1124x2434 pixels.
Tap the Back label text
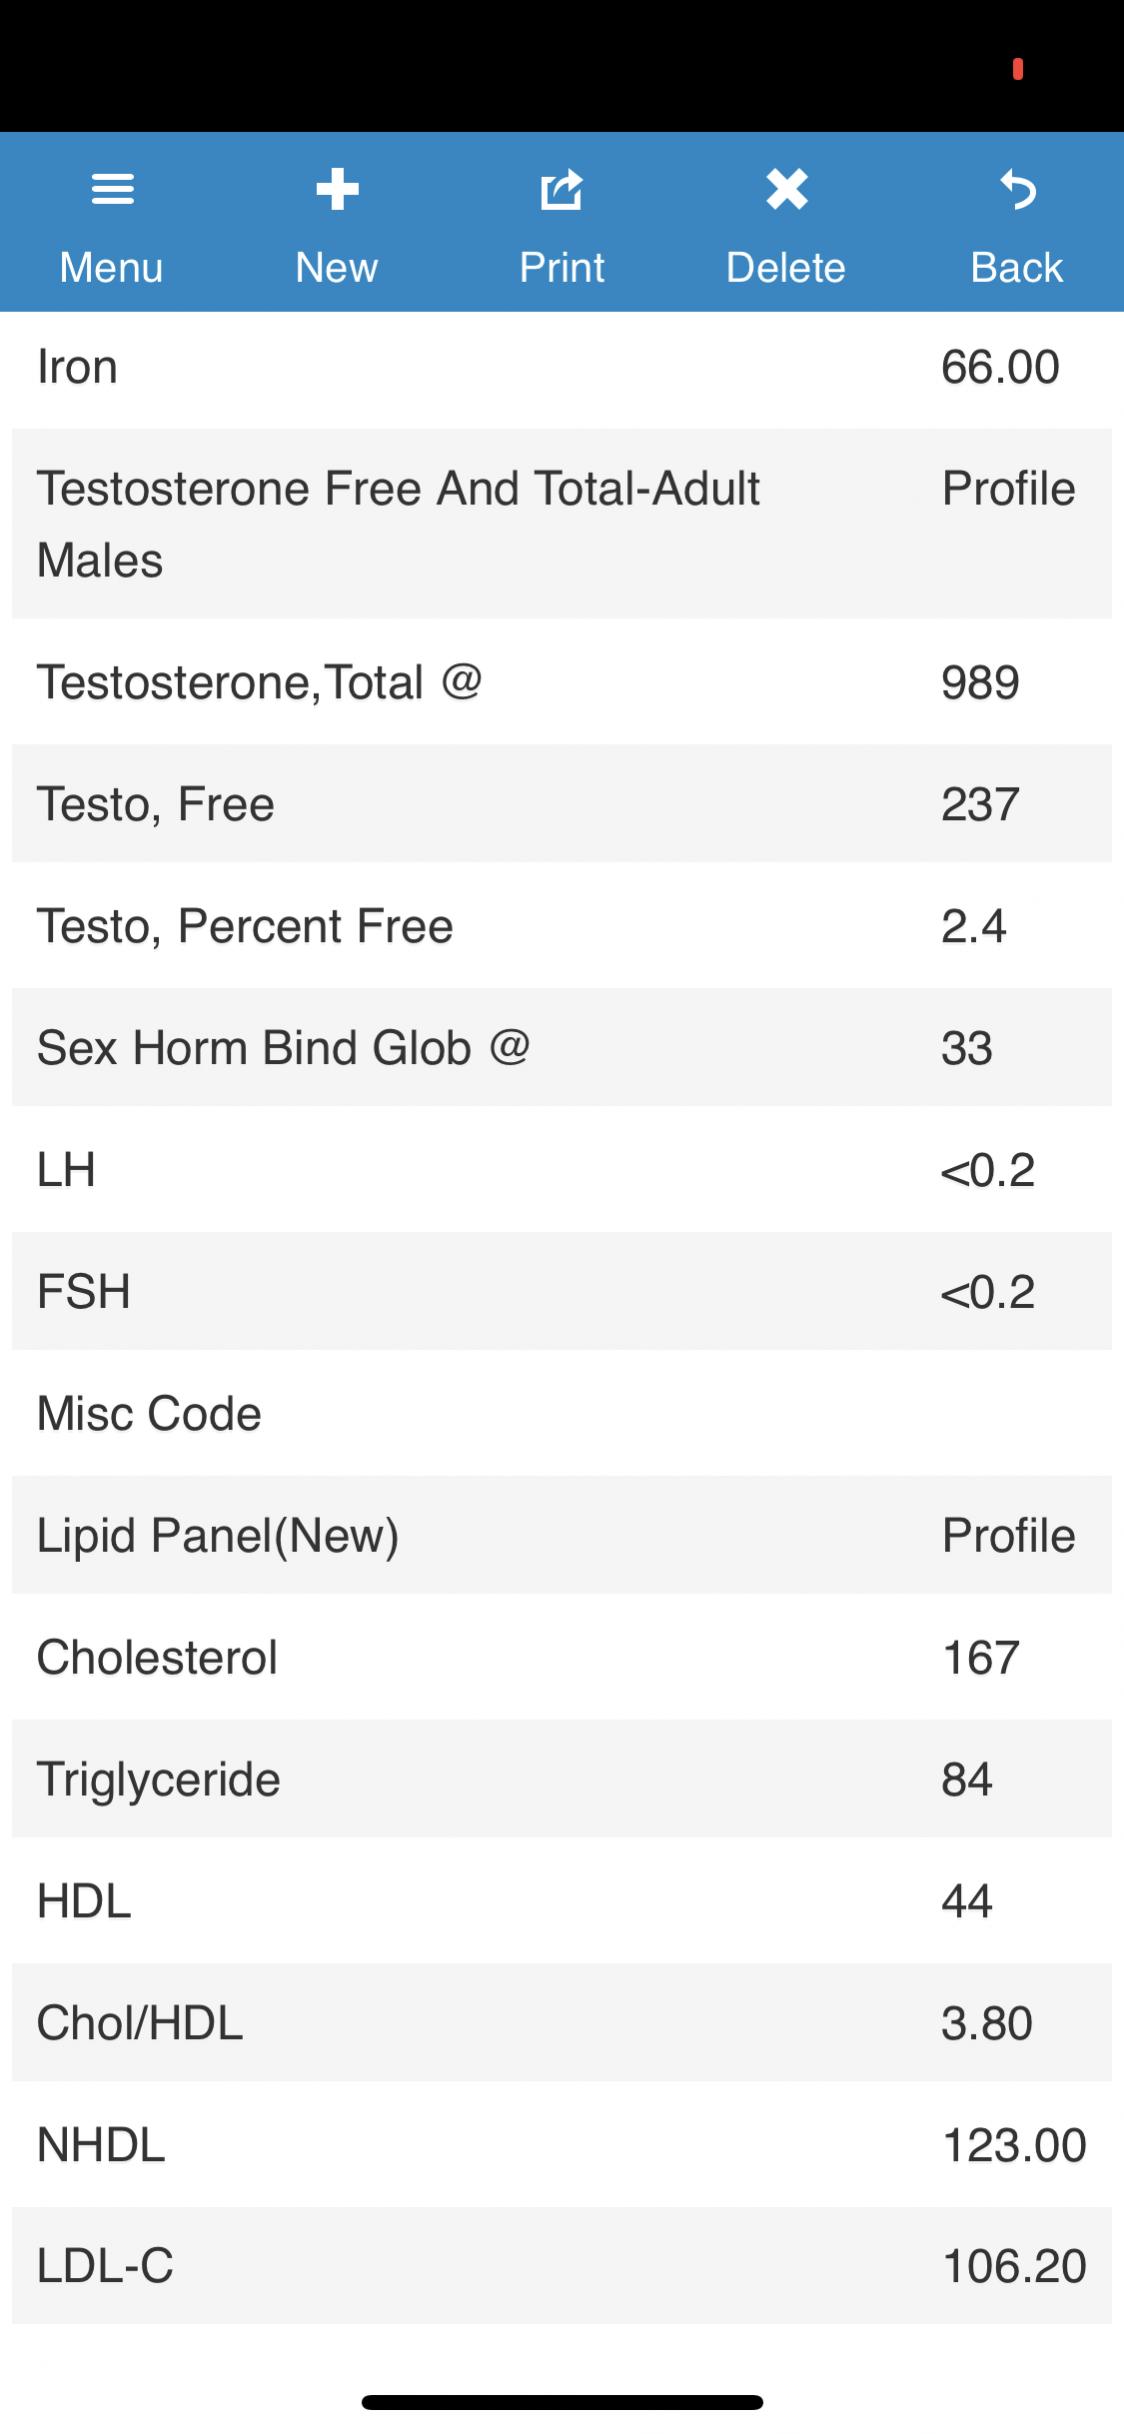tap(1017, 267)
